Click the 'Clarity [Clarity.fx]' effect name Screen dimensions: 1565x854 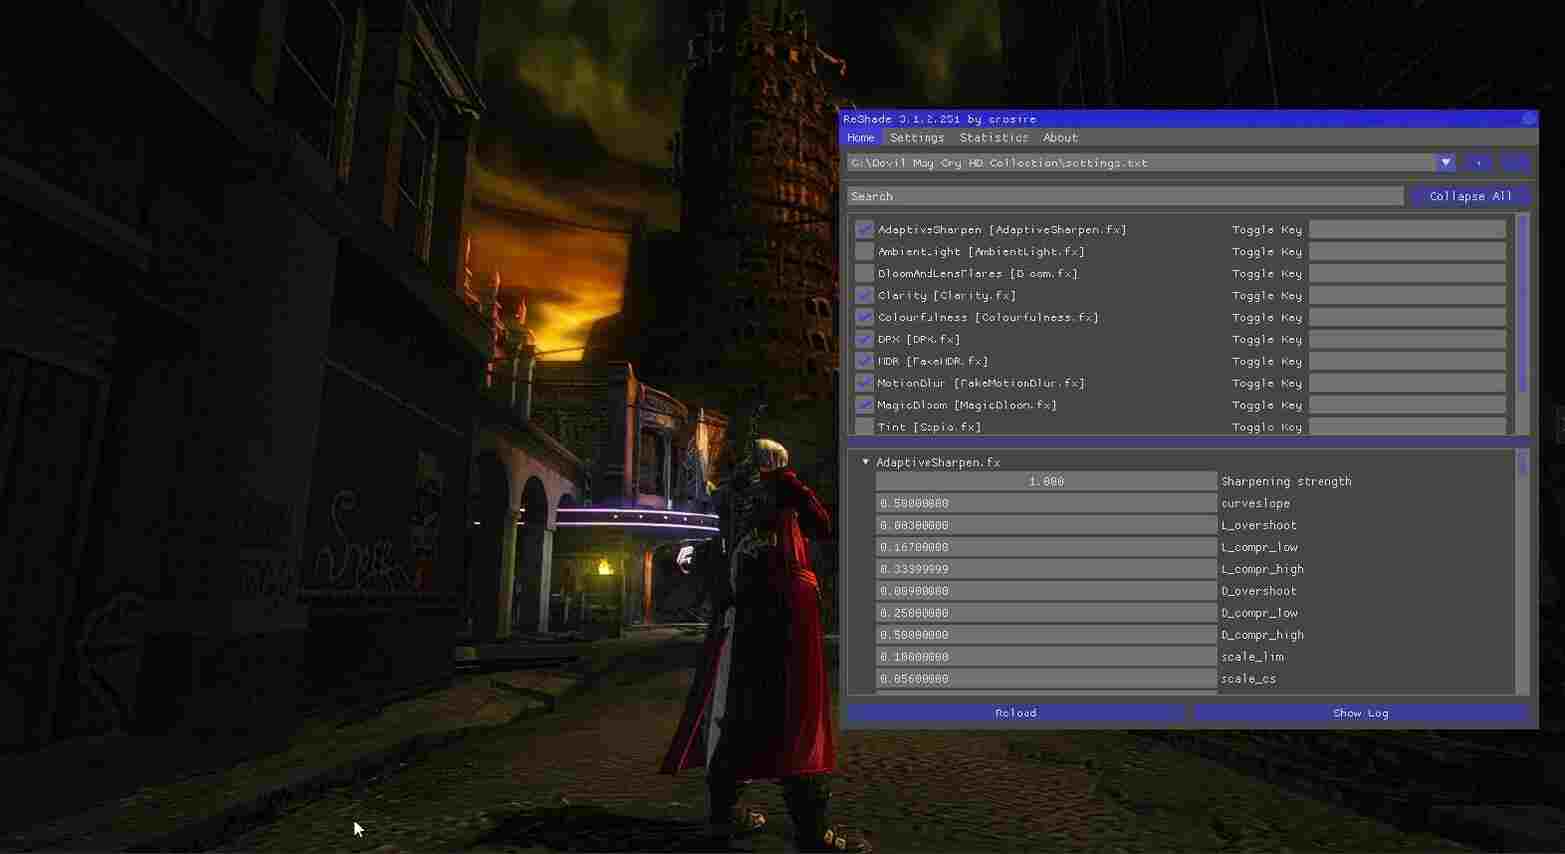pos(947,296)
